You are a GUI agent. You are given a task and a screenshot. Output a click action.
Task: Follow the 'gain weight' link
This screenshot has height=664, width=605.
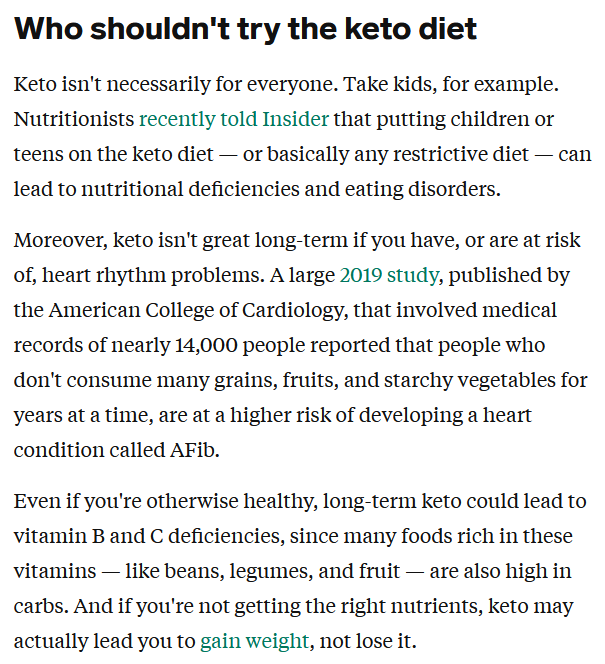pyautogui.click(x=254, y=641)
